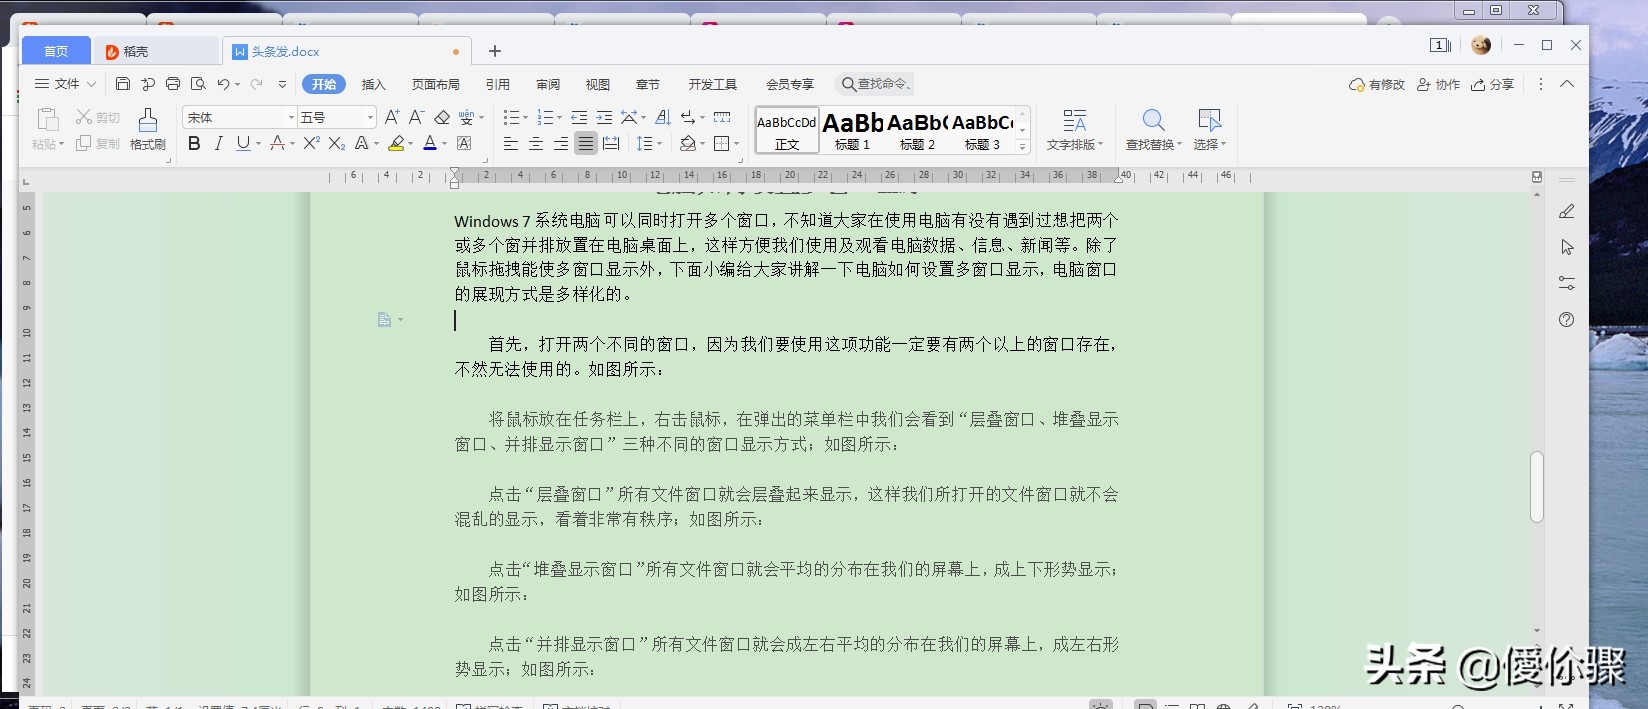Toggle Underline formatting

(243, 144)
